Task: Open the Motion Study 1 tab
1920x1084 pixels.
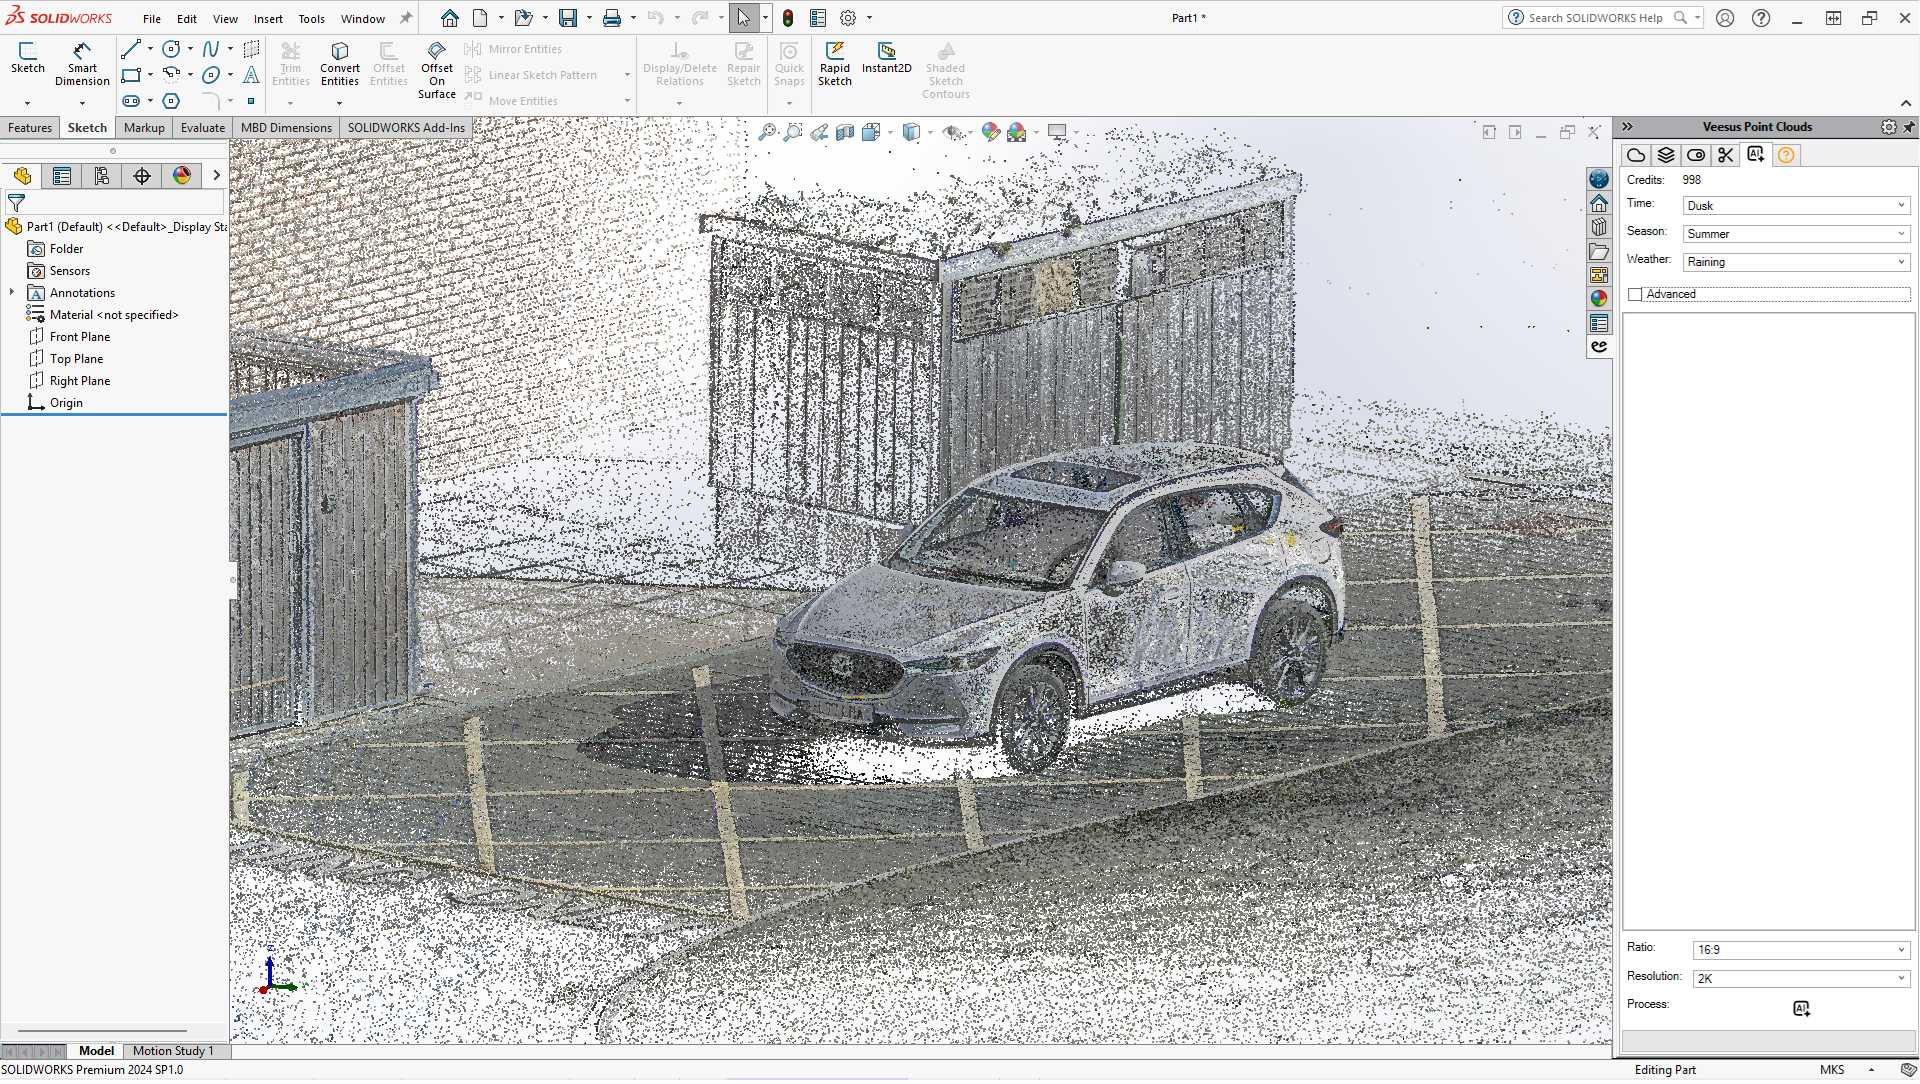Action: [174, 1051]
